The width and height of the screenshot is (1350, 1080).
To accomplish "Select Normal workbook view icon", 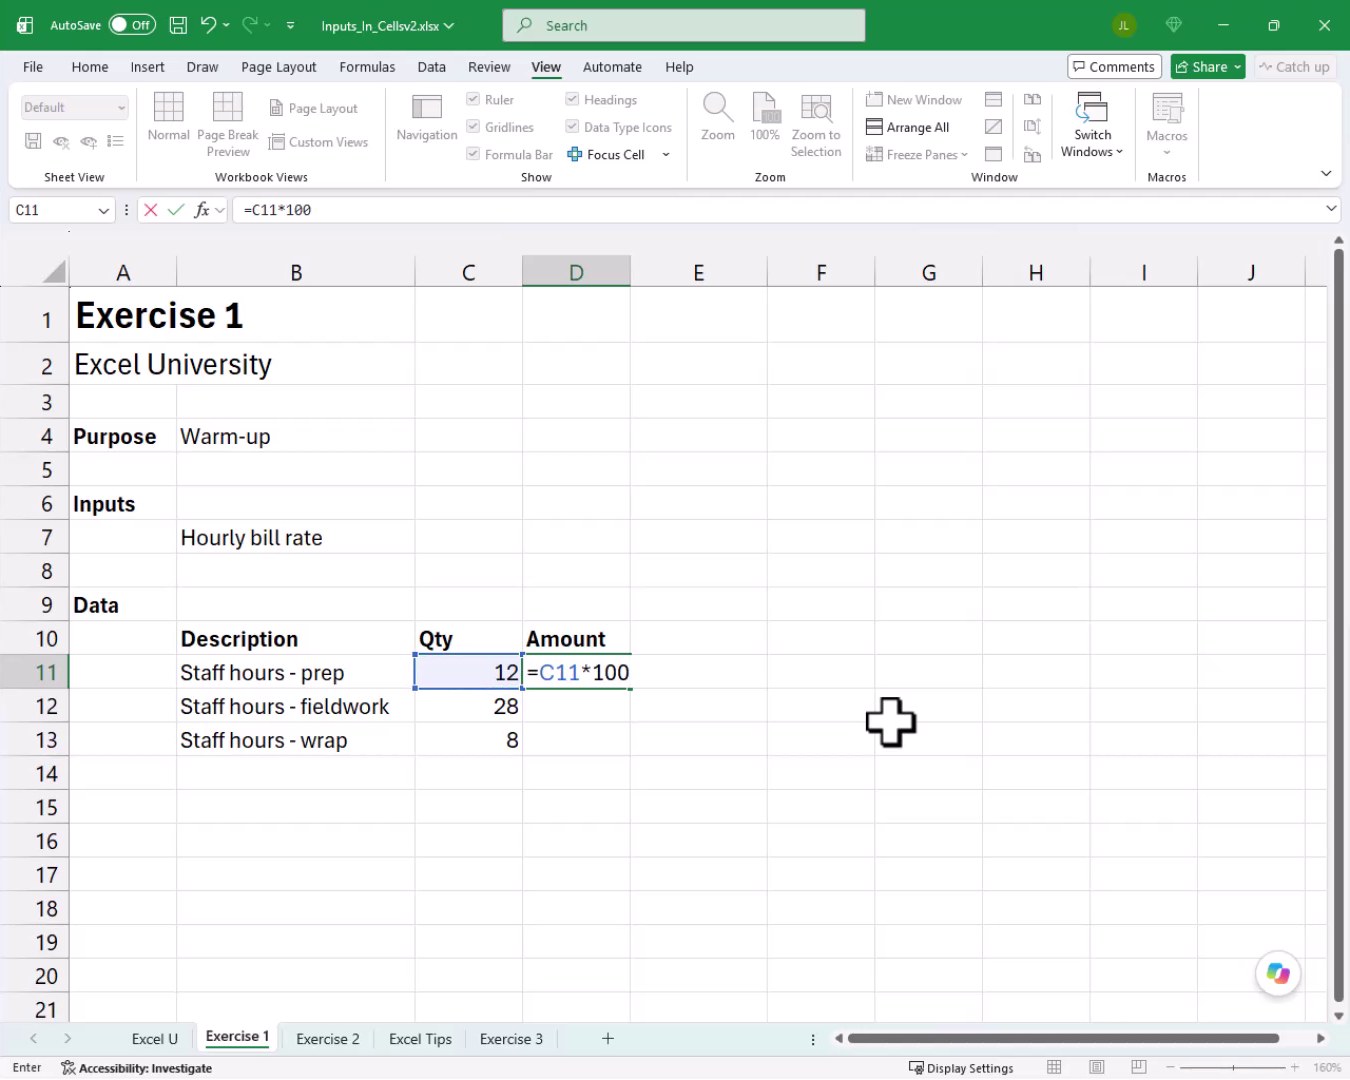I will (168, 117).
